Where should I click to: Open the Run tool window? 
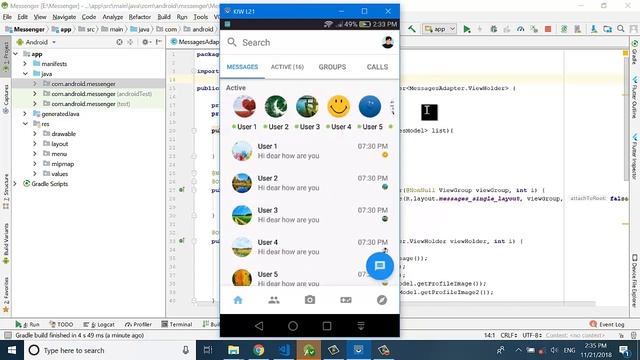27,324
